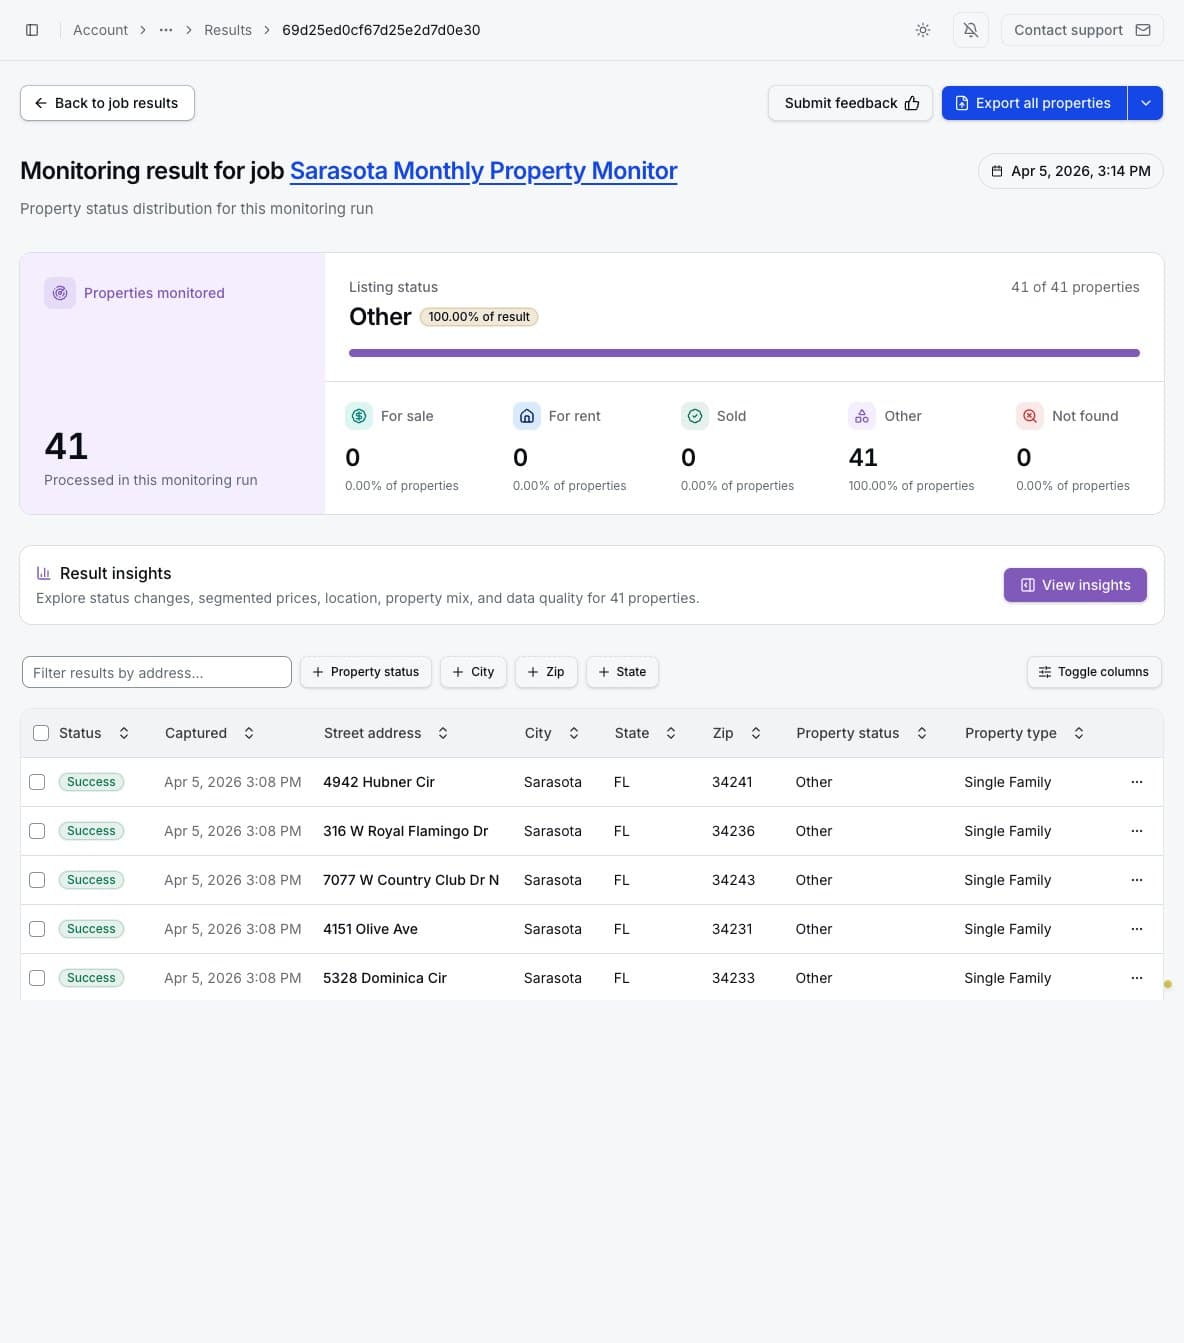This screenshot has height=1343, width=1184.
Task: Select all rows with header checkbox
Action: pos(41,733)
